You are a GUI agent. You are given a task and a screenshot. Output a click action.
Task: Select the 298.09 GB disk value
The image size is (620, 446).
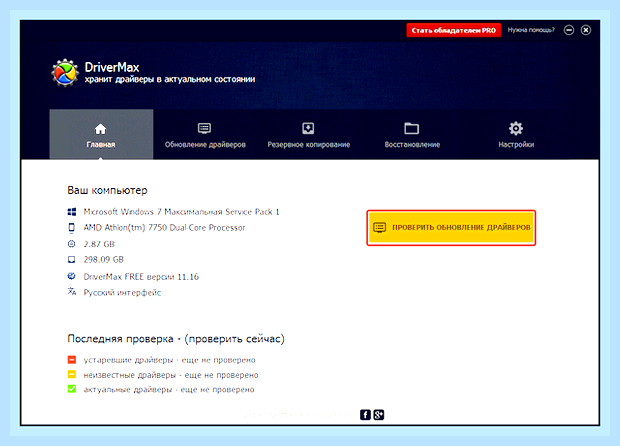pyautogui.click(x=104, y=260)
